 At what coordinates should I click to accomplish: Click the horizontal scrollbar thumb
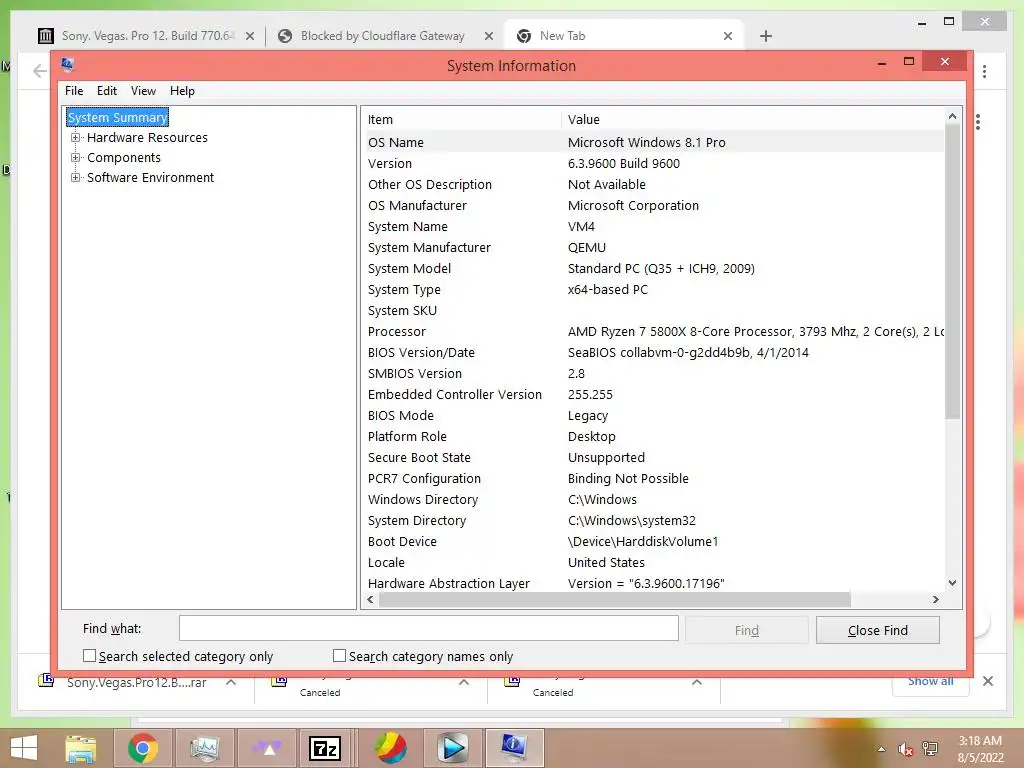[615, 600]
